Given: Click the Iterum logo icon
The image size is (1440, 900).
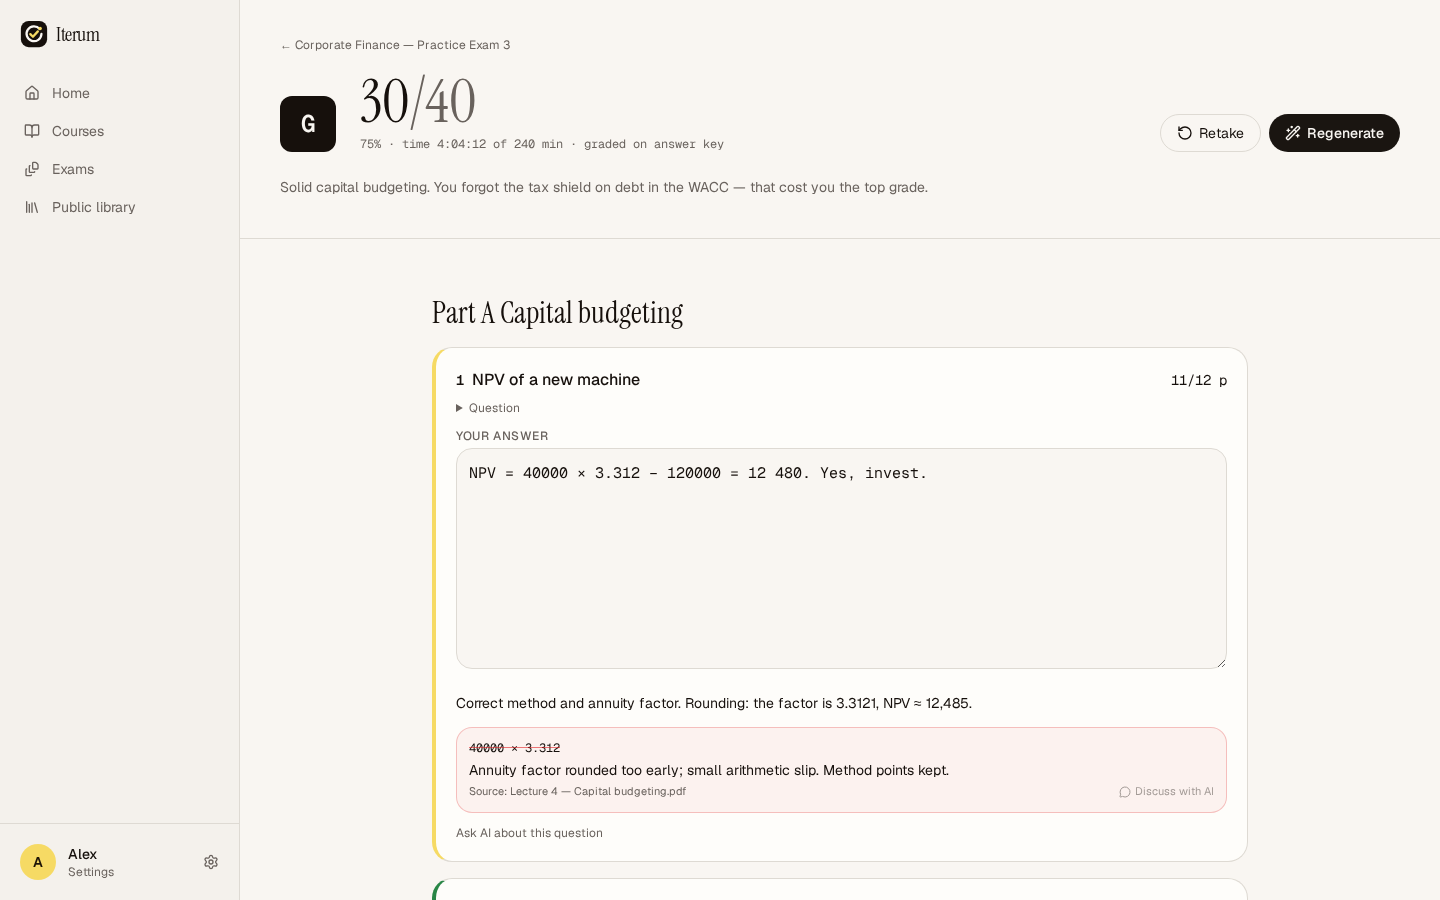Looking at the screenshot, I should point(34,34).
